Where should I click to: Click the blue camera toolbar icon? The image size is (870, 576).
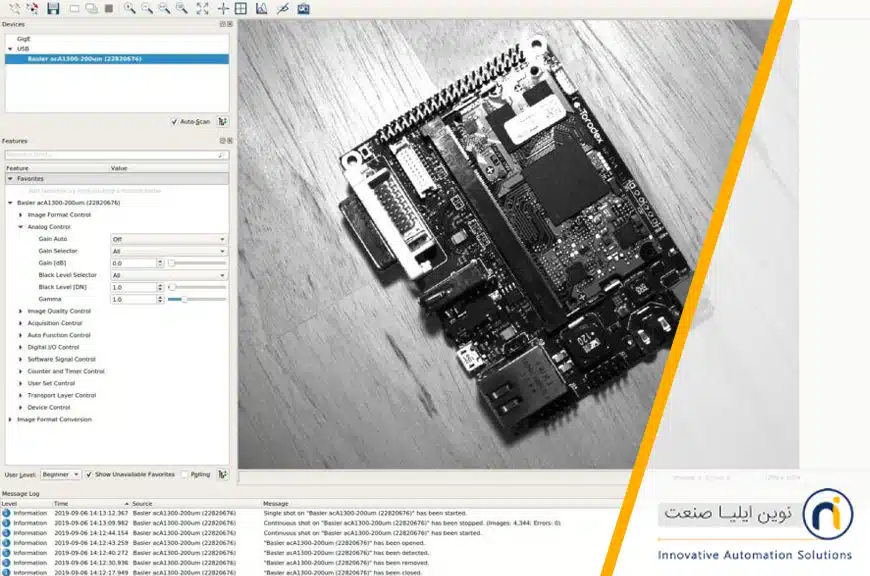304,8
